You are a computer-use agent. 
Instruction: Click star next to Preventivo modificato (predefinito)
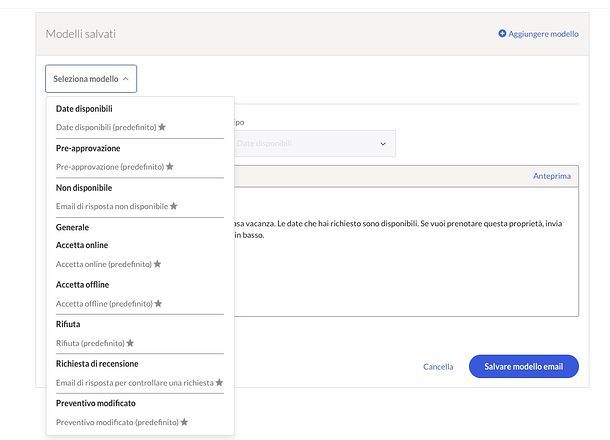click(x=184, y=422)
